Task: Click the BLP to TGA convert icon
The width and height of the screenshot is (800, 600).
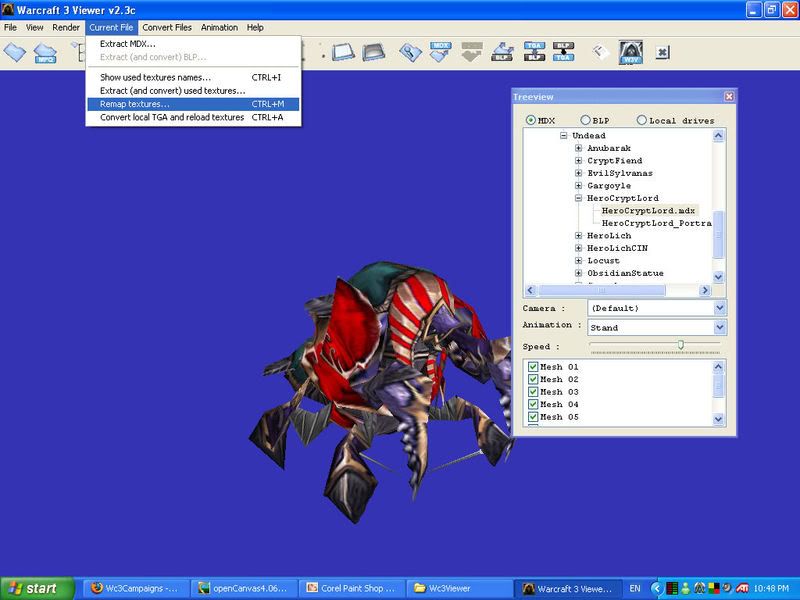Action: [563, 52]
